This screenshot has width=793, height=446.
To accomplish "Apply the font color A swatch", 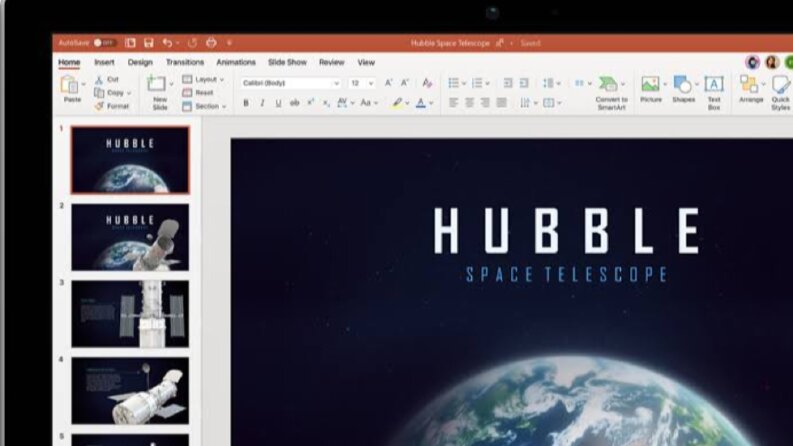I will click(421, 103).
